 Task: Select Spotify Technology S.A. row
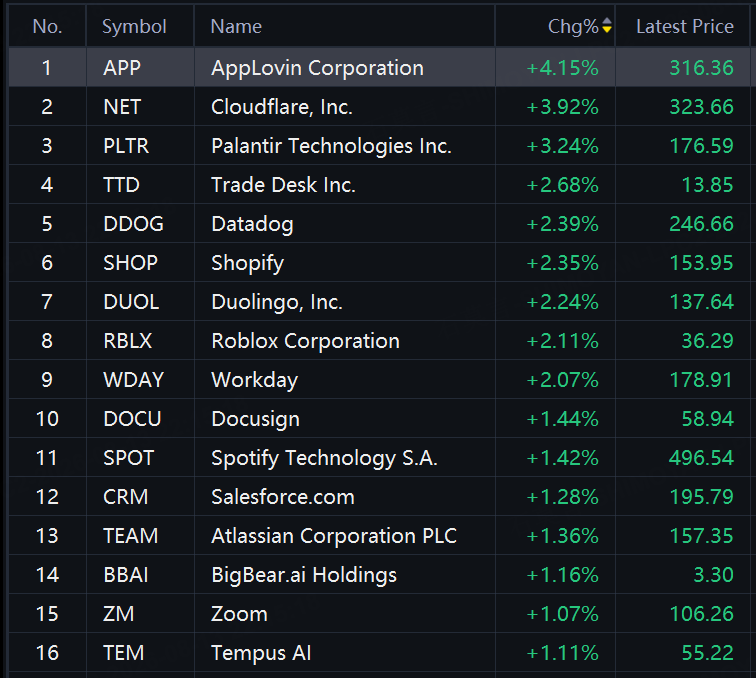tap(379, 458)
